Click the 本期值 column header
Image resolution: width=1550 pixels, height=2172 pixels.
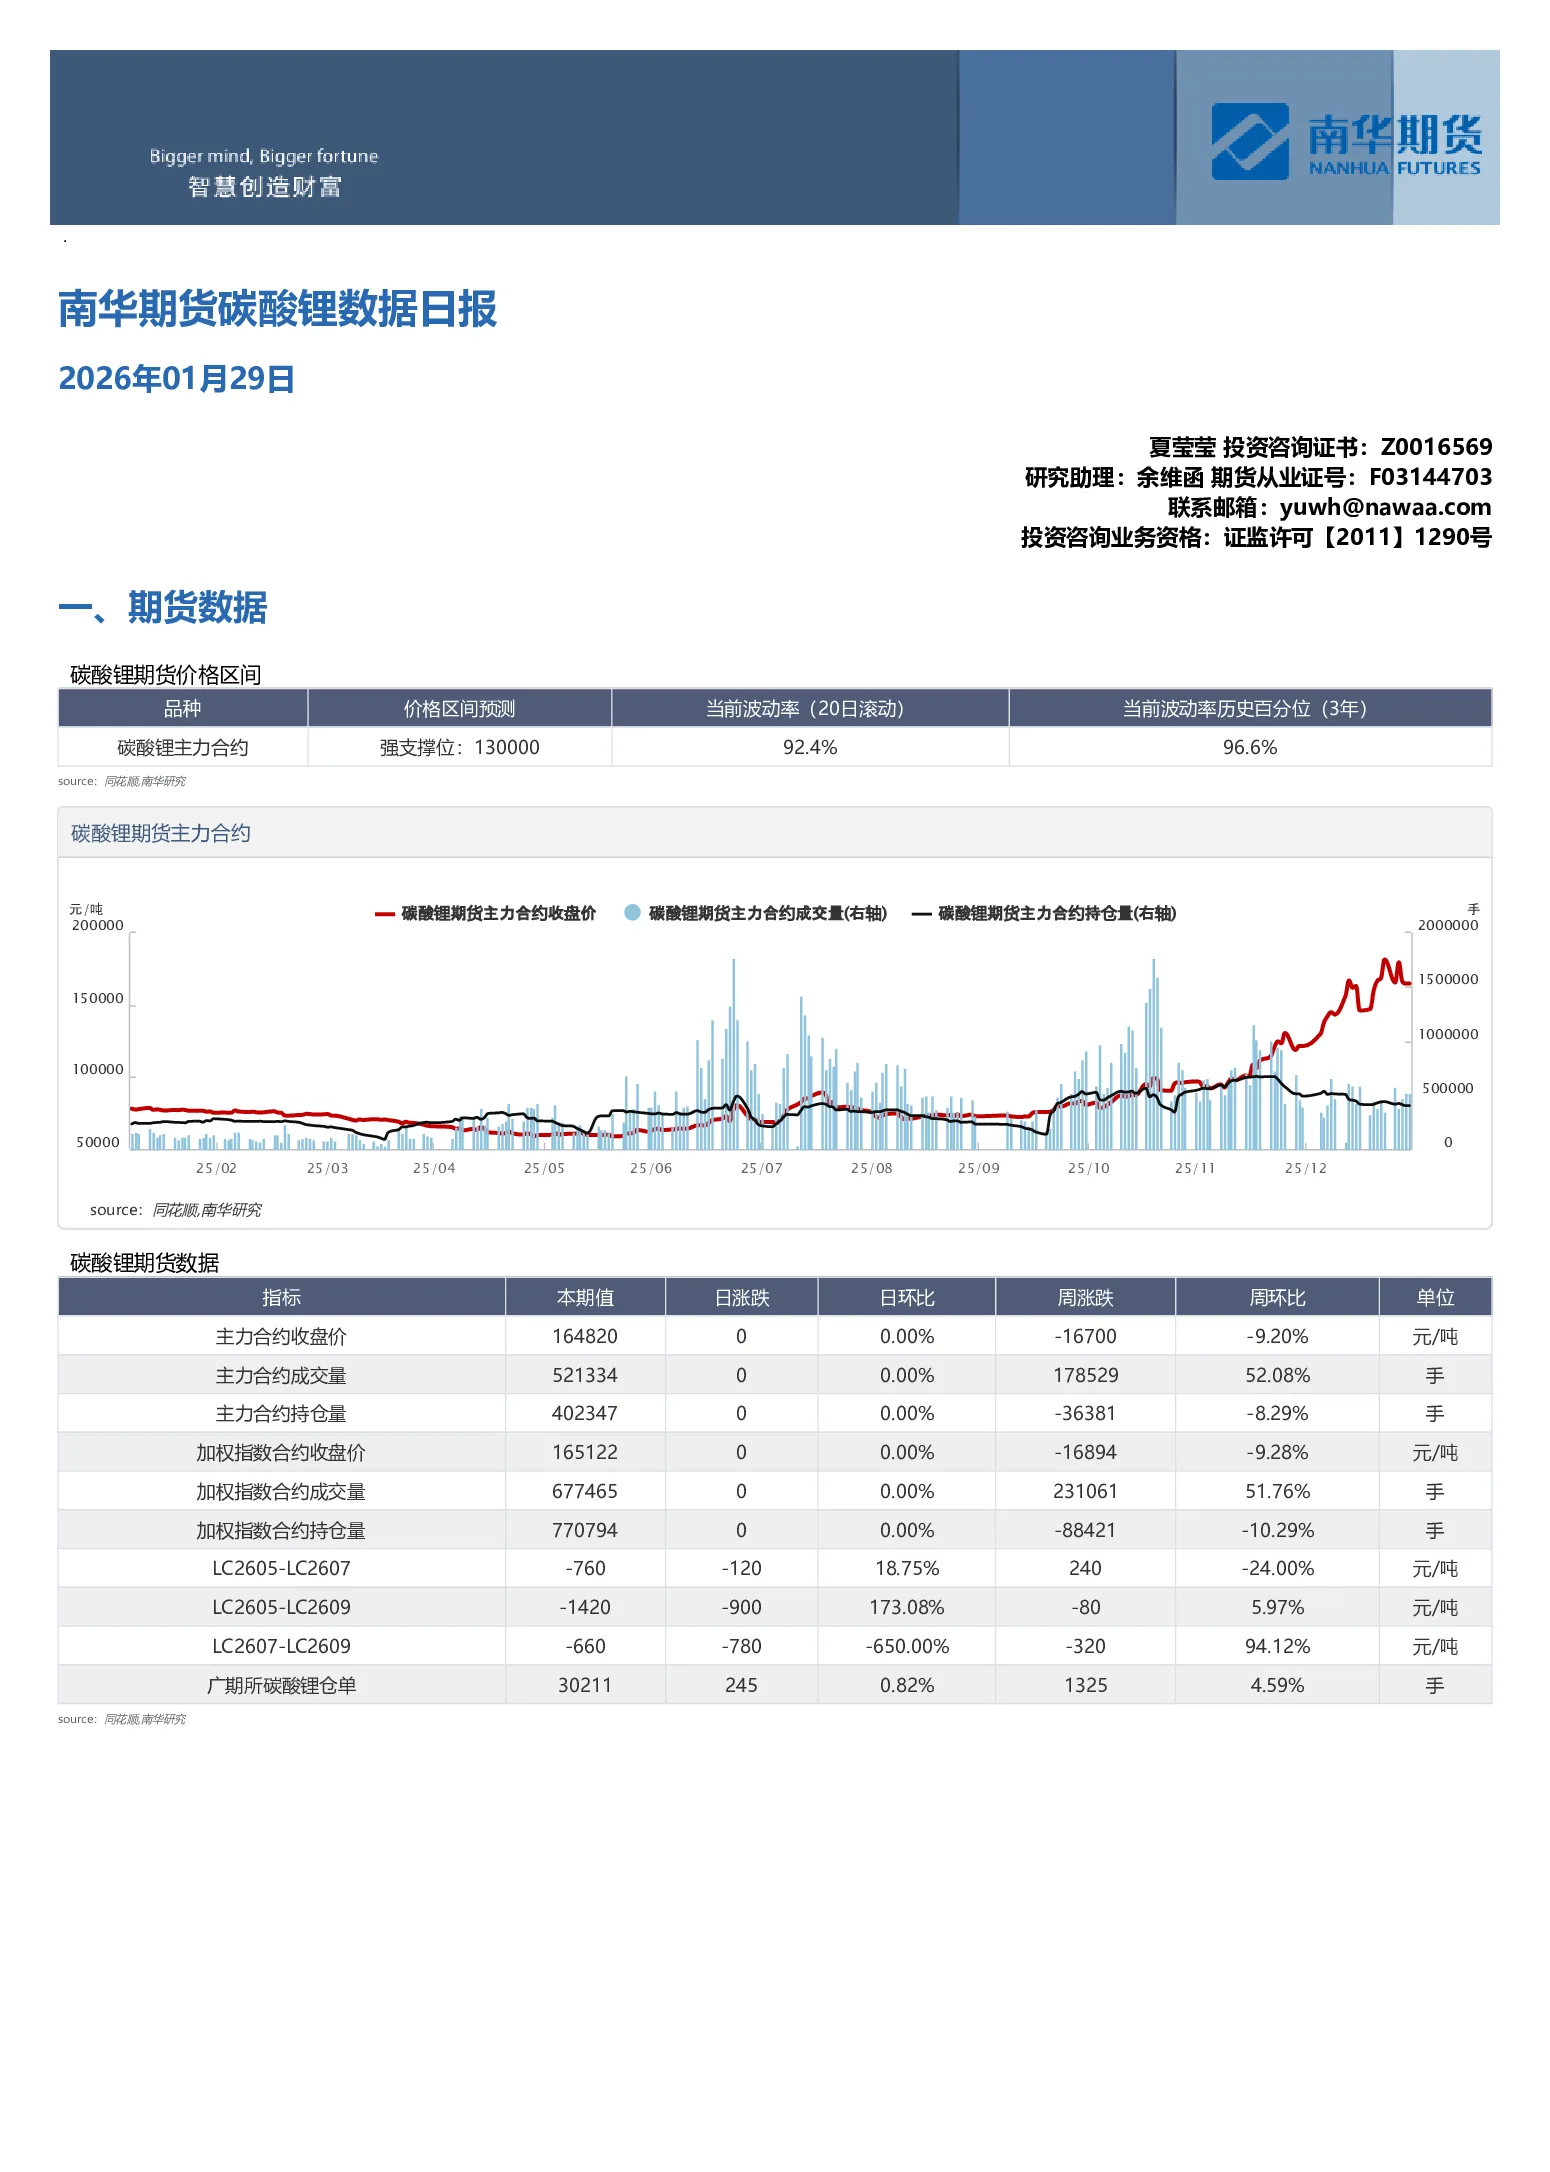586,1298
